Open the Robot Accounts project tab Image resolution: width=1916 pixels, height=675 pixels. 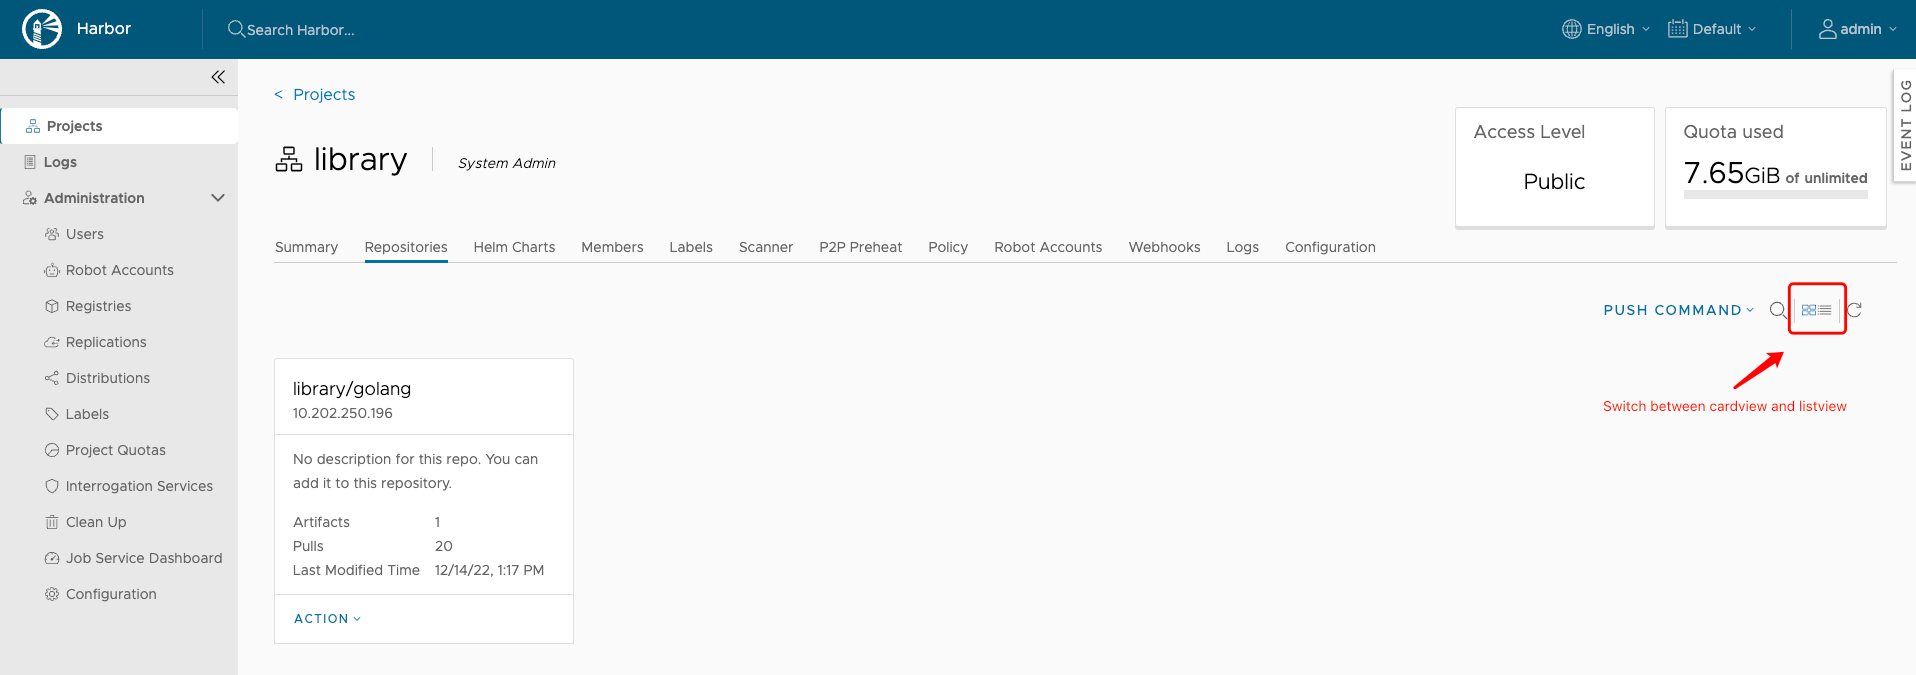[1048, 247]
